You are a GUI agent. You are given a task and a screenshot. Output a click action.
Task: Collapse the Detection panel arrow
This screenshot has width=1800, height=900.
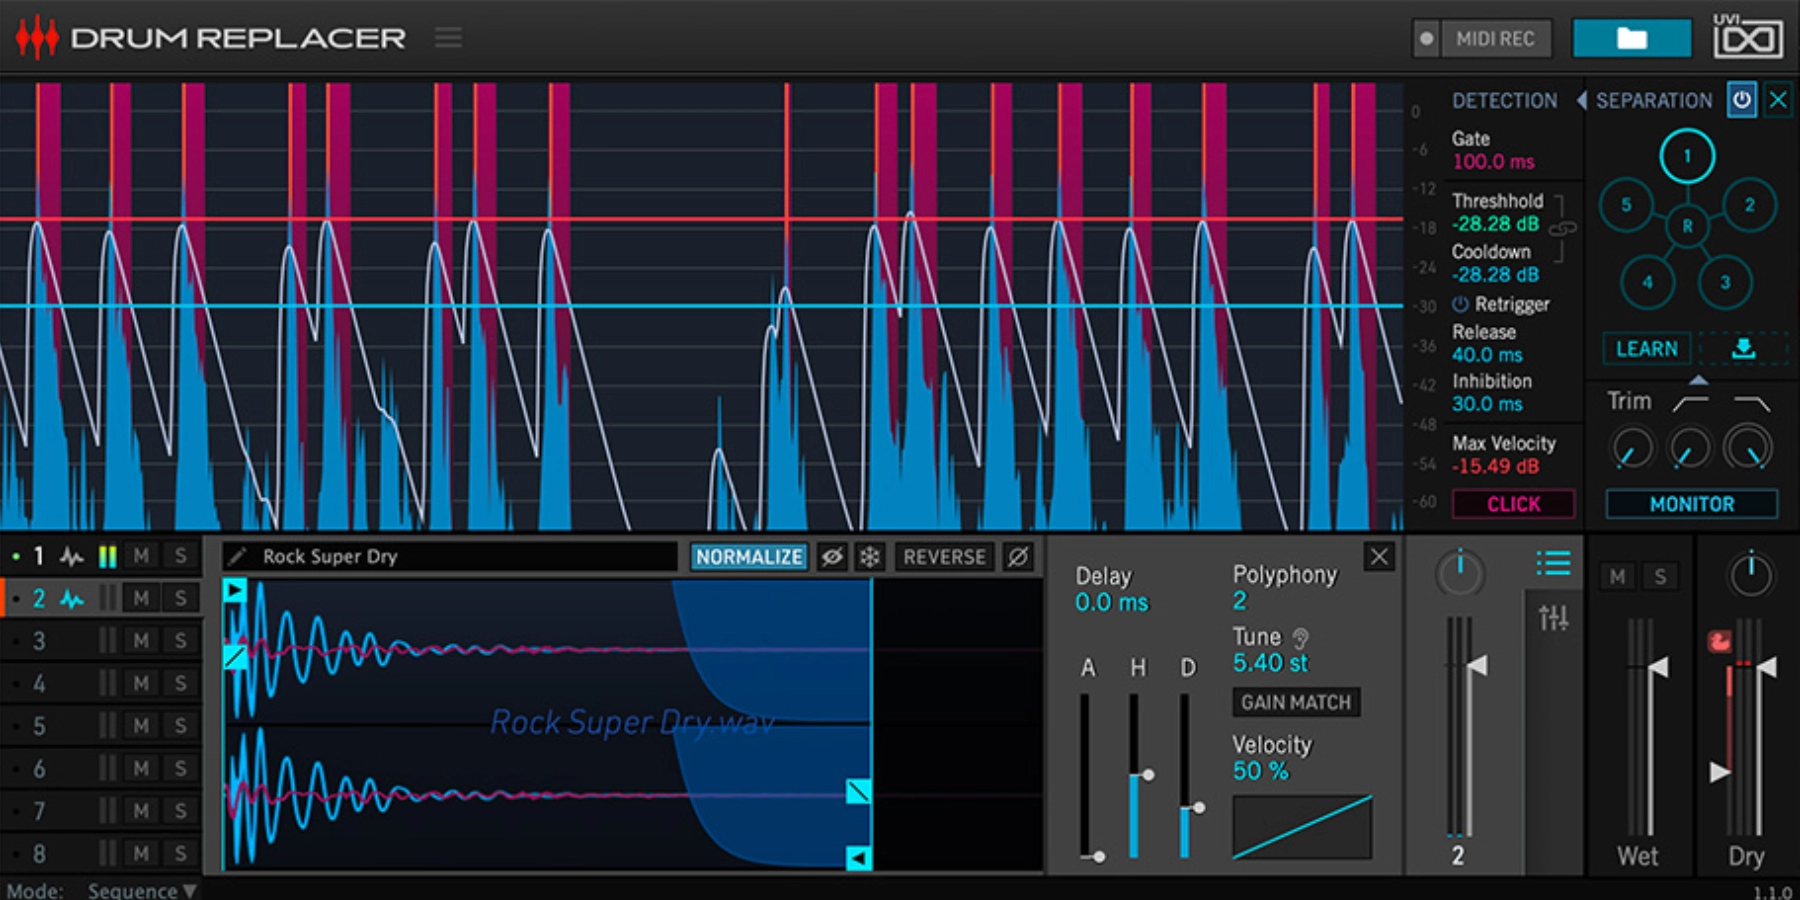point(1581,100)
